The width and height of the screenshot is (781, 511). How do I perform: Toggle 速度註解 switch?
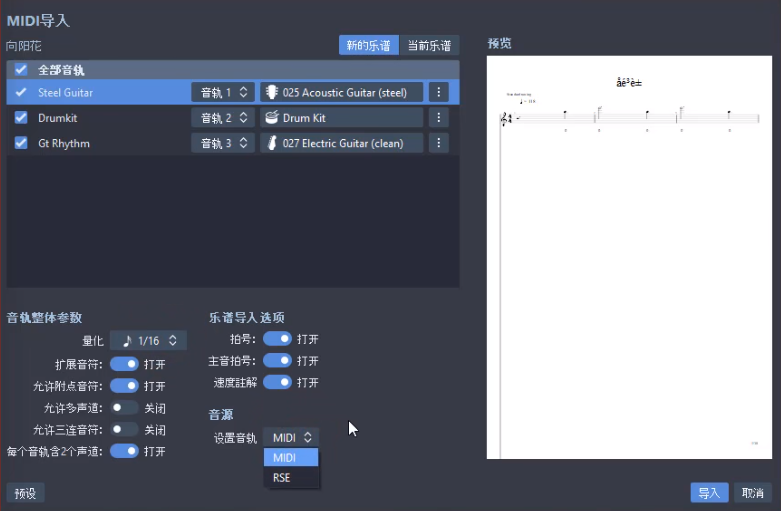click(x=277, y=382)
